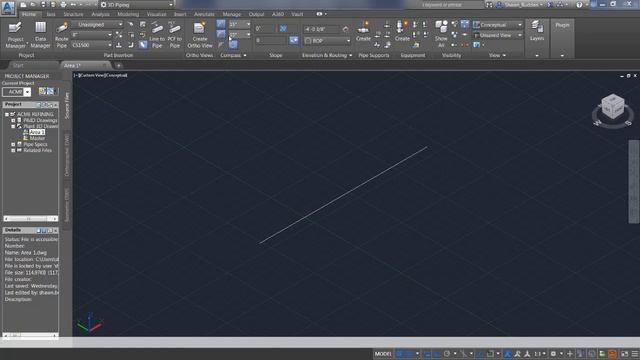Screen dimensions: 640x360
Task: Expand the Elevation & Routing panel title
Action: 327,55
